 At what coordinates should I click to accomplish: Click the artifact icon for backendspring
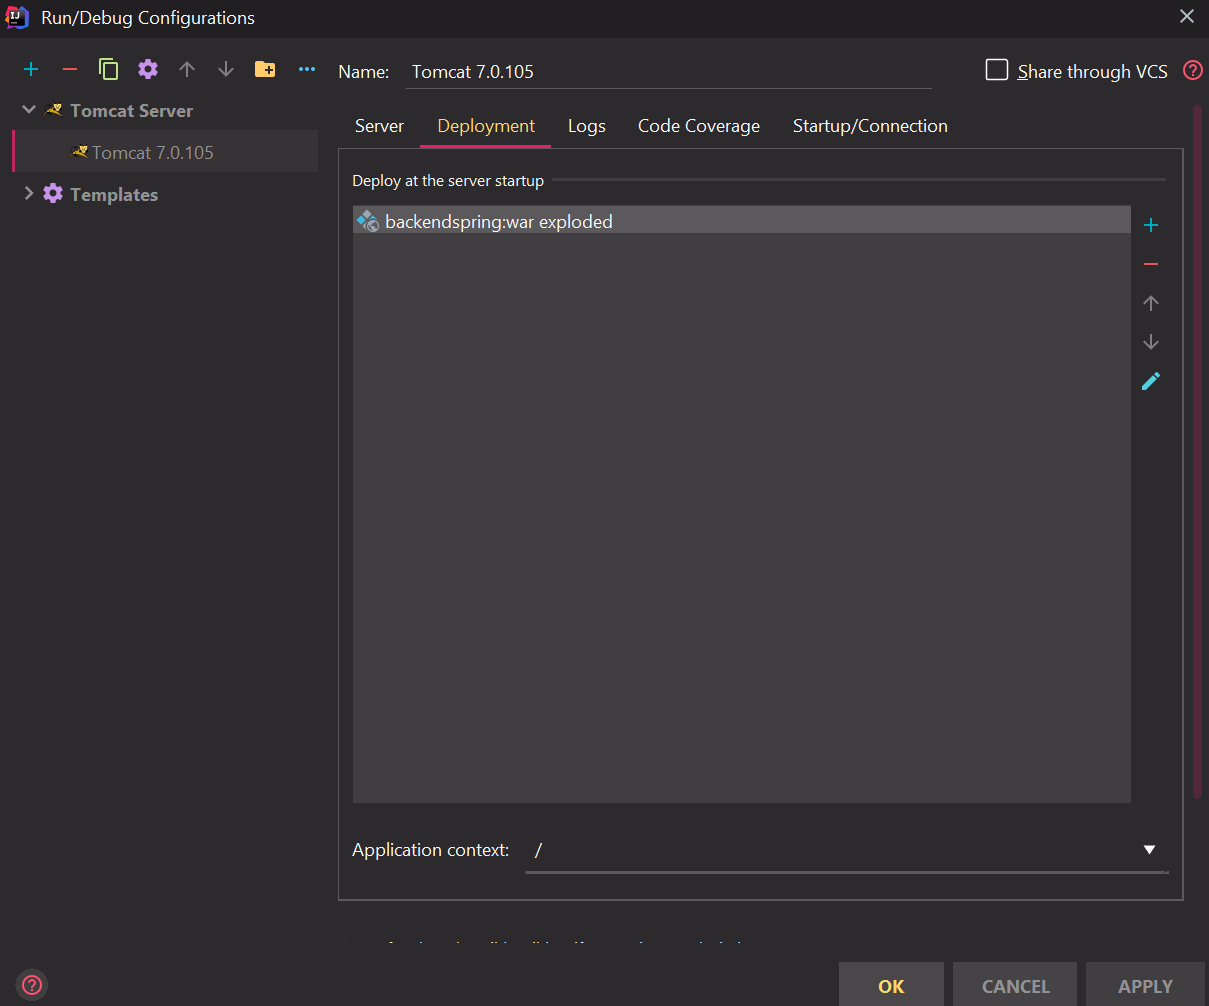368,221
